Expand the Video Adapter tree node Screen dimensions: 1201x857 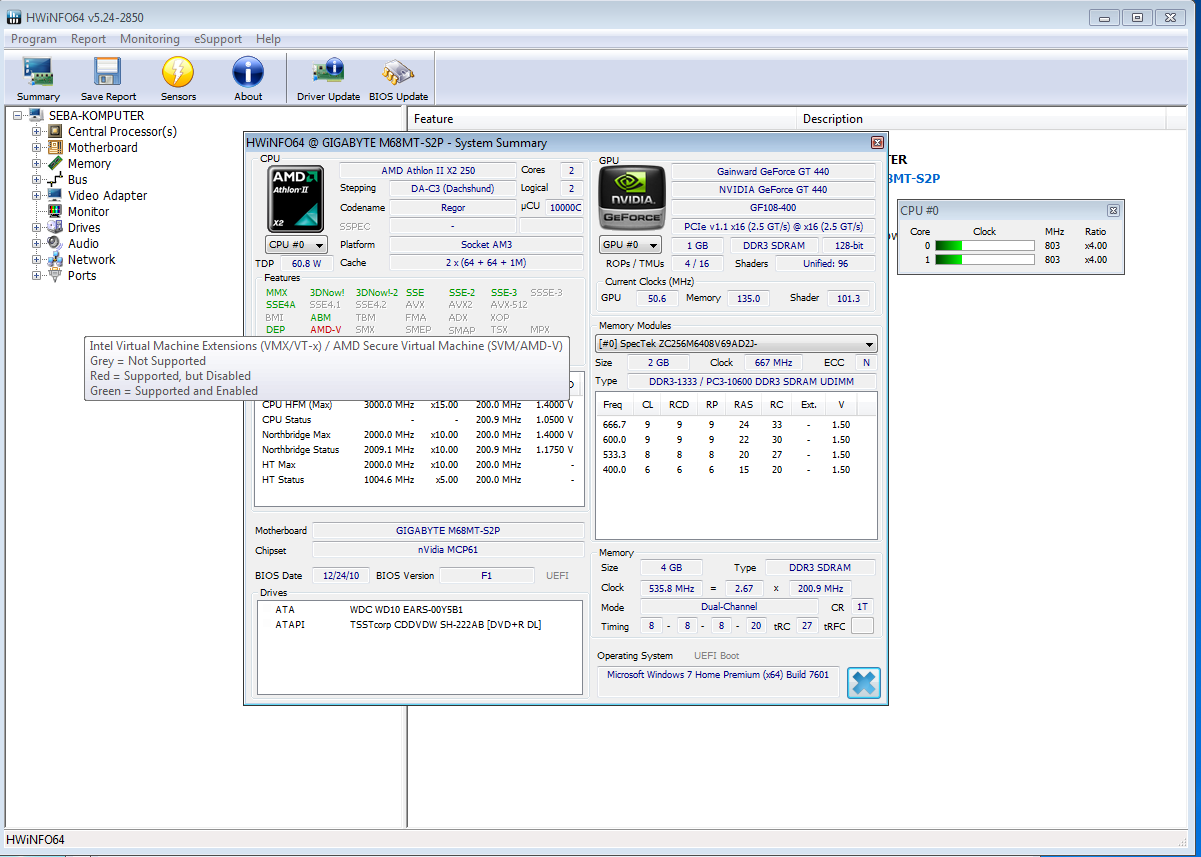(36, 196)
